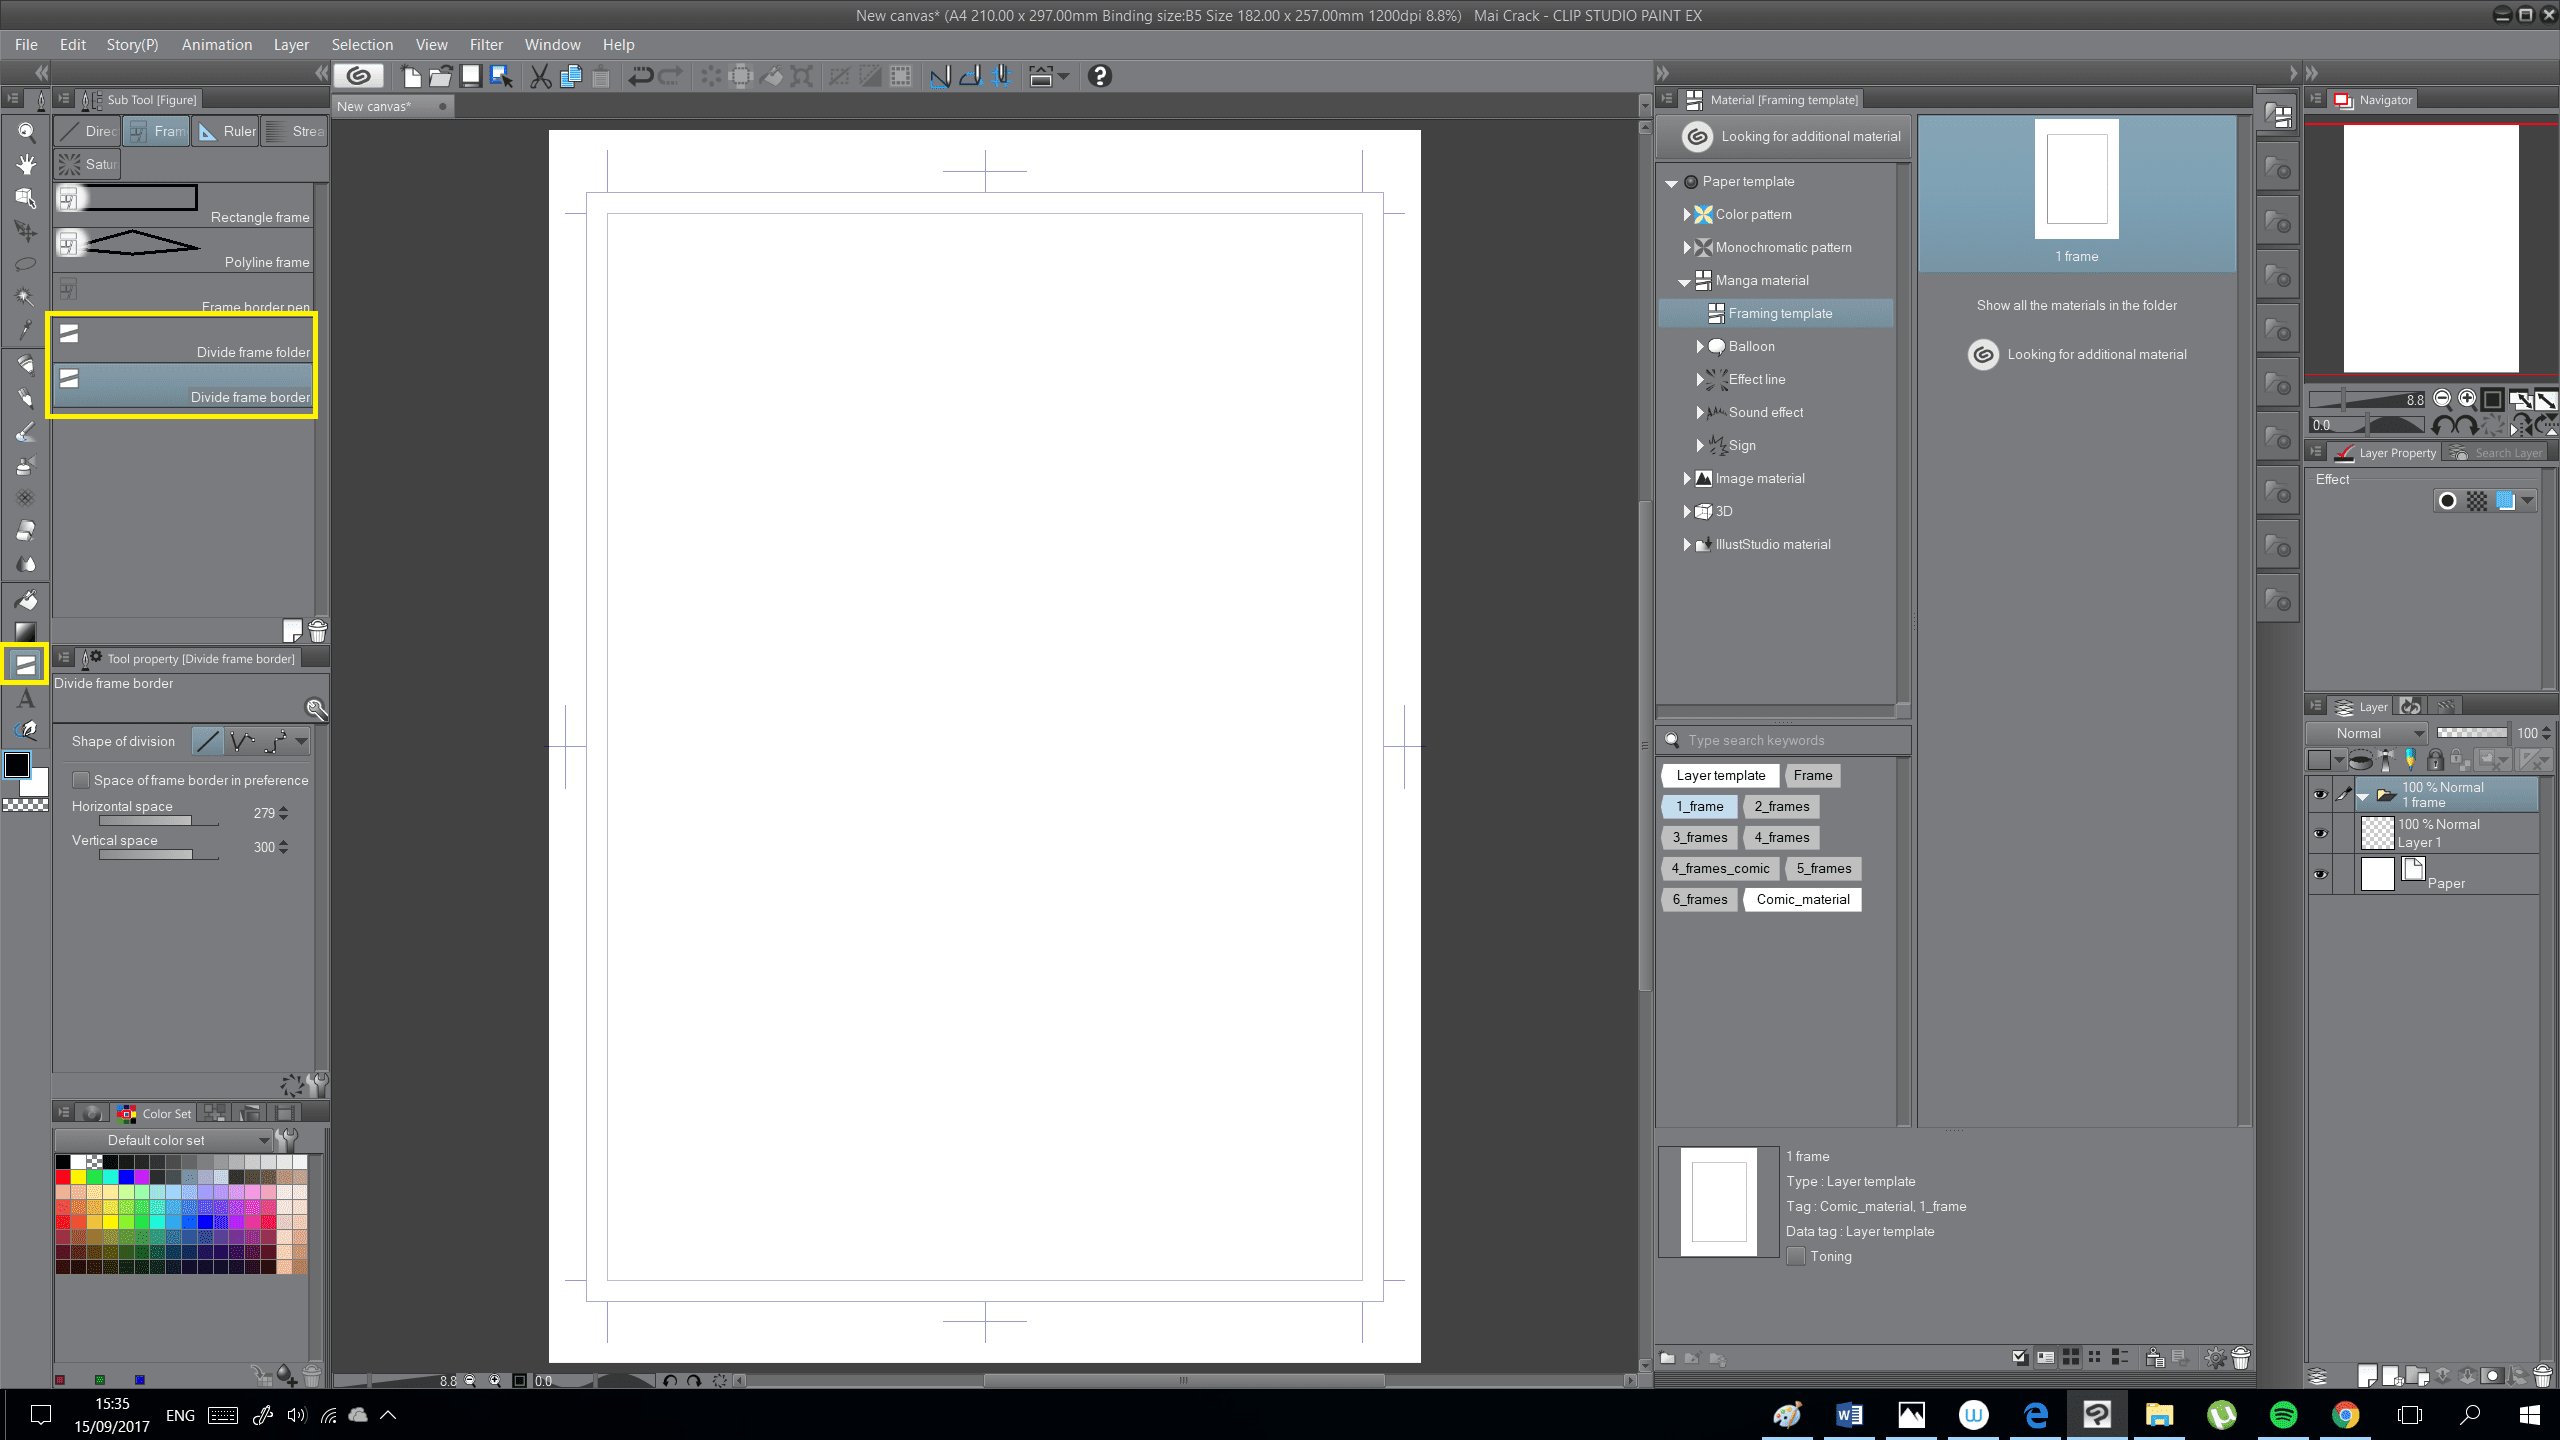Enable Space of frame border in preference
2560x1440 pixels.
tap(82, 780)
